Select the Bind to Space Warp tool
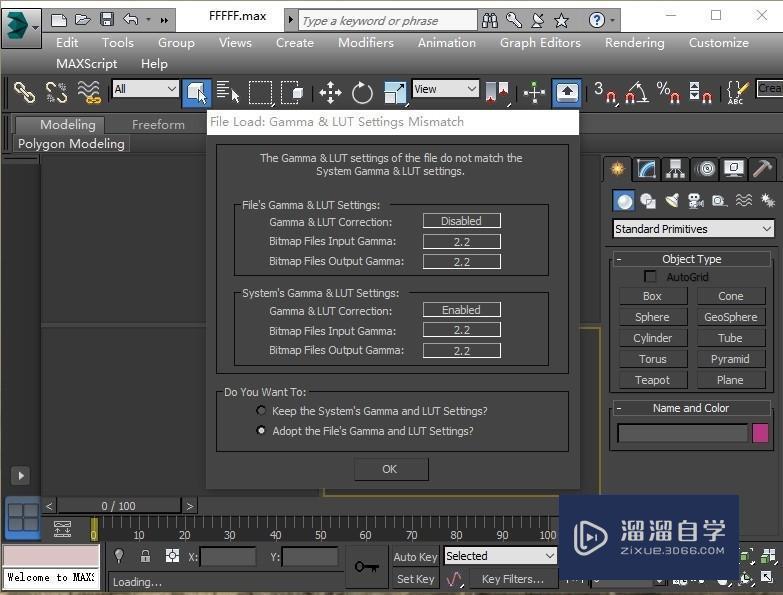 coord(89,92)
